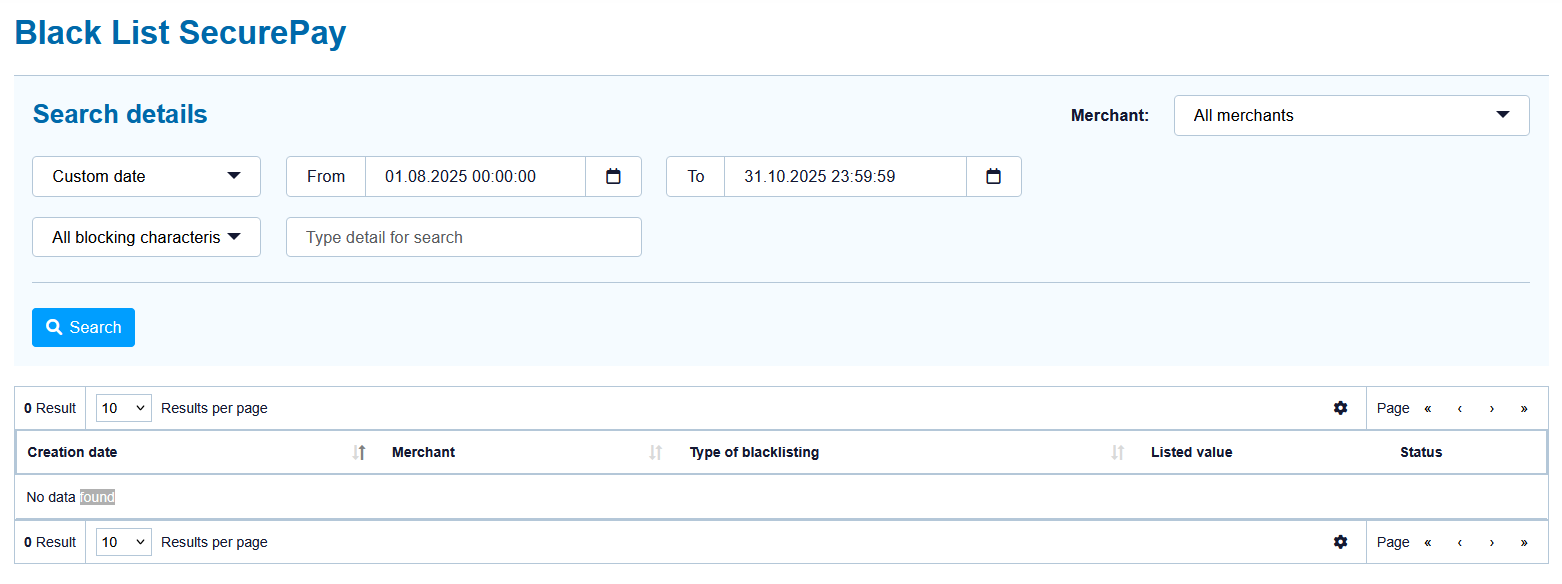The height and width of the screenshot is (584, 1562).
Task: Click the To date text field
Action: point(844,177)
